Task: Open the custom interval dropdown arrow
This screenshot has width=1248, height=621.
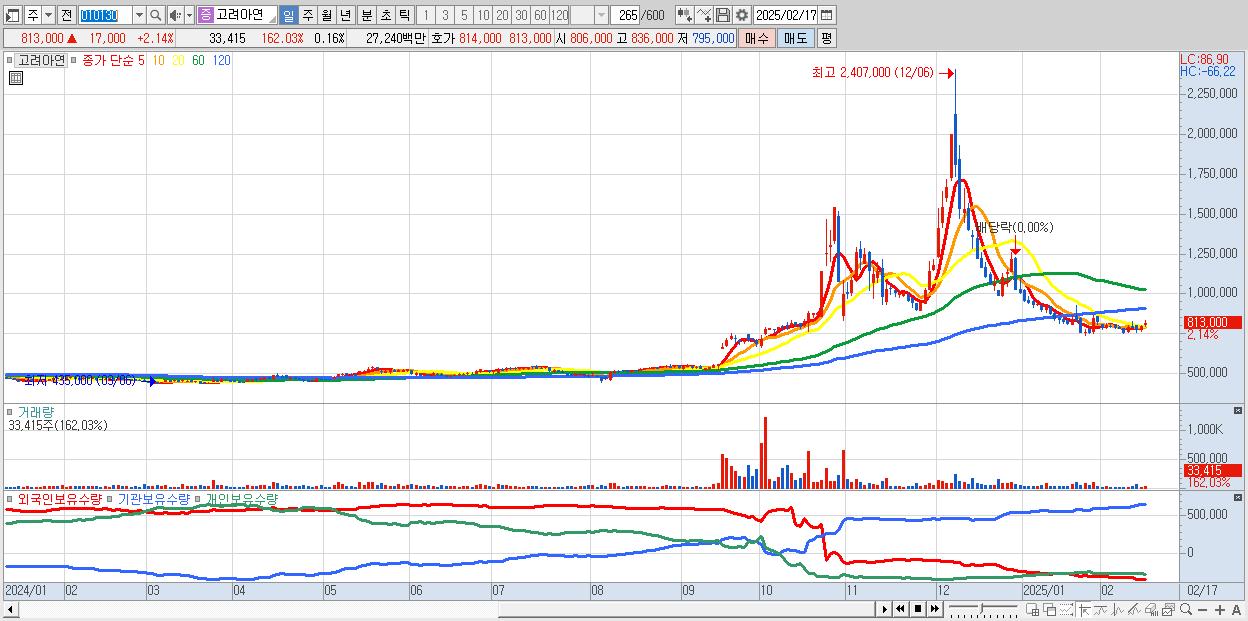Action: (601, 15)
